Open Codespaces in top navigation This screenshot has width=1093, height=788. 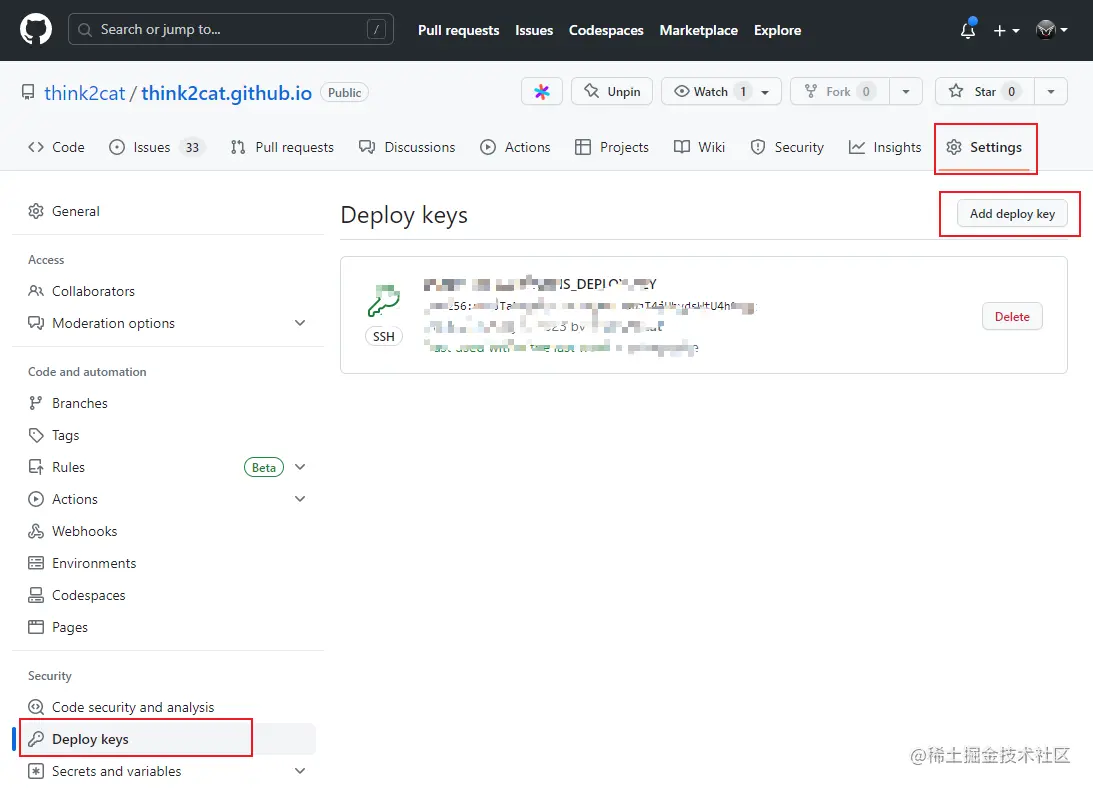click(606, 30)
